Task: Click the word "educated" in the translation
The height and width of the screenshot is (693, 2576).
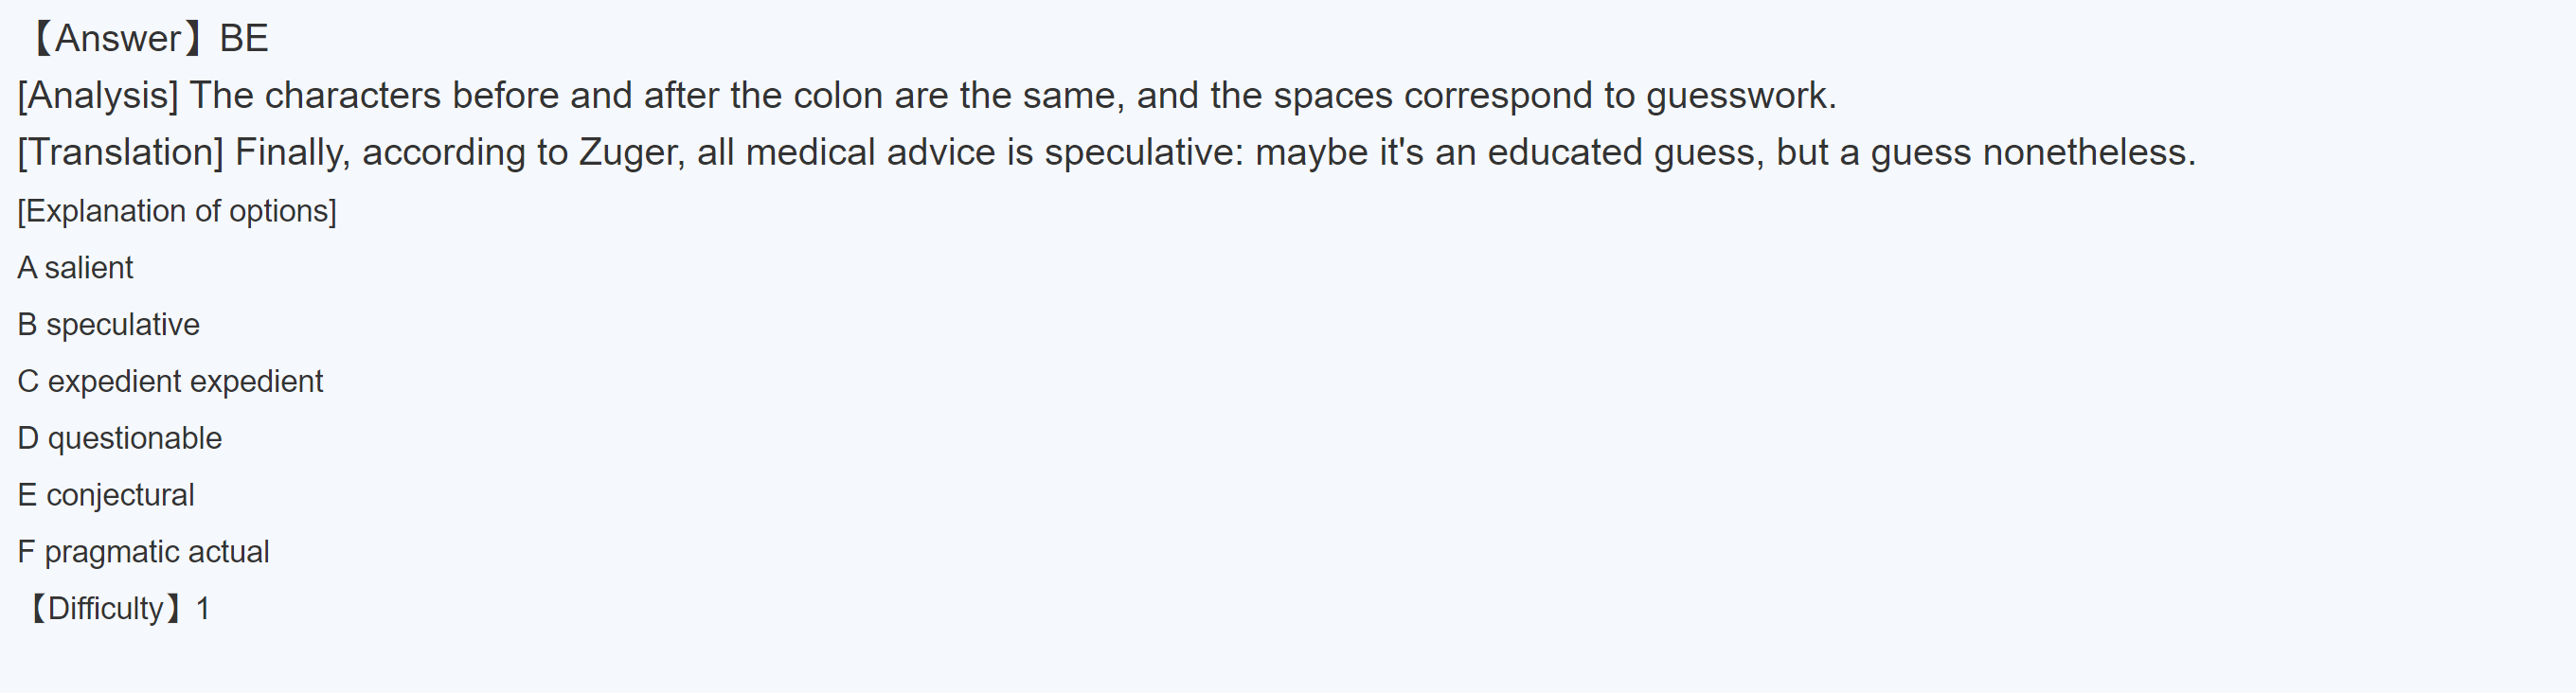Action: coord(1565,153)
